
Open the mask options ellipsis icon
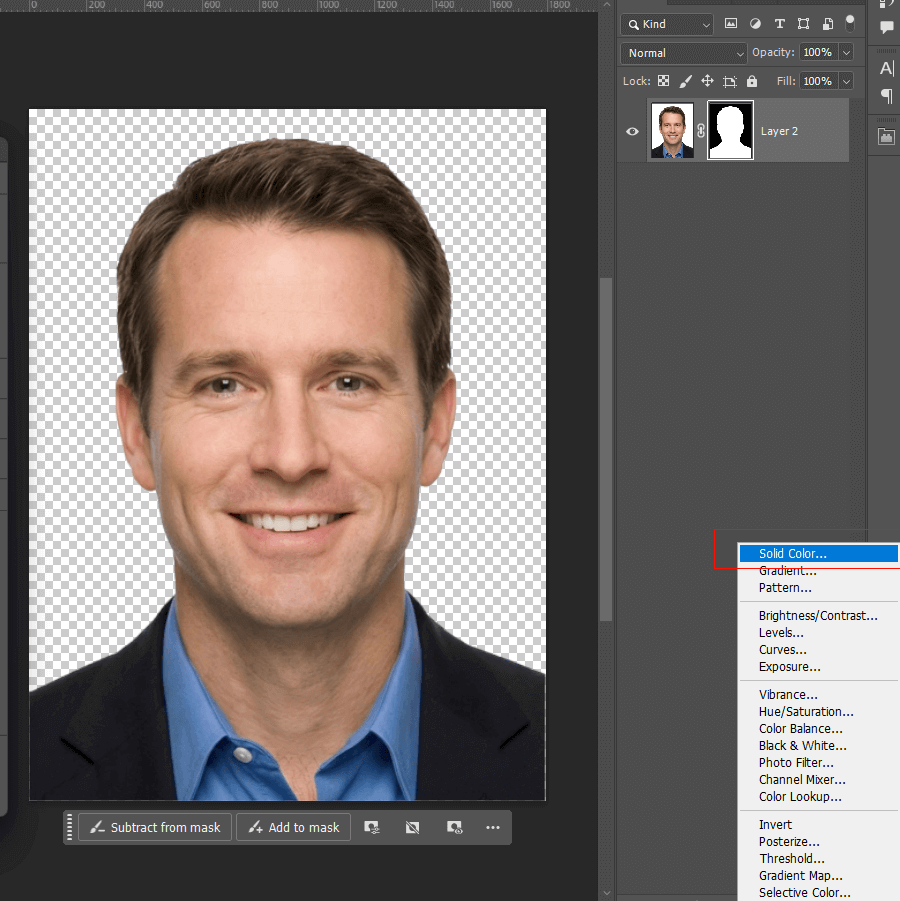click(493, 828)
